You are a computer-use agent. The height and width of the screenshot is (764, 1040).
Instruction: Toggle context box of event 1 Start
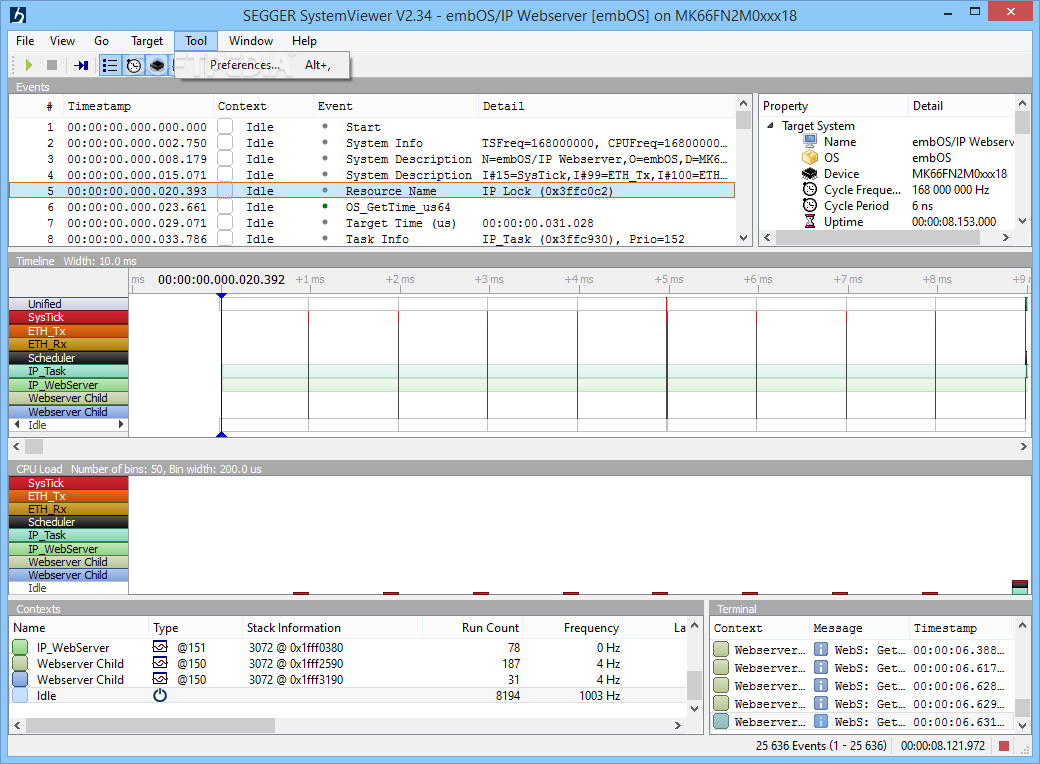click(x=225, y=127)
